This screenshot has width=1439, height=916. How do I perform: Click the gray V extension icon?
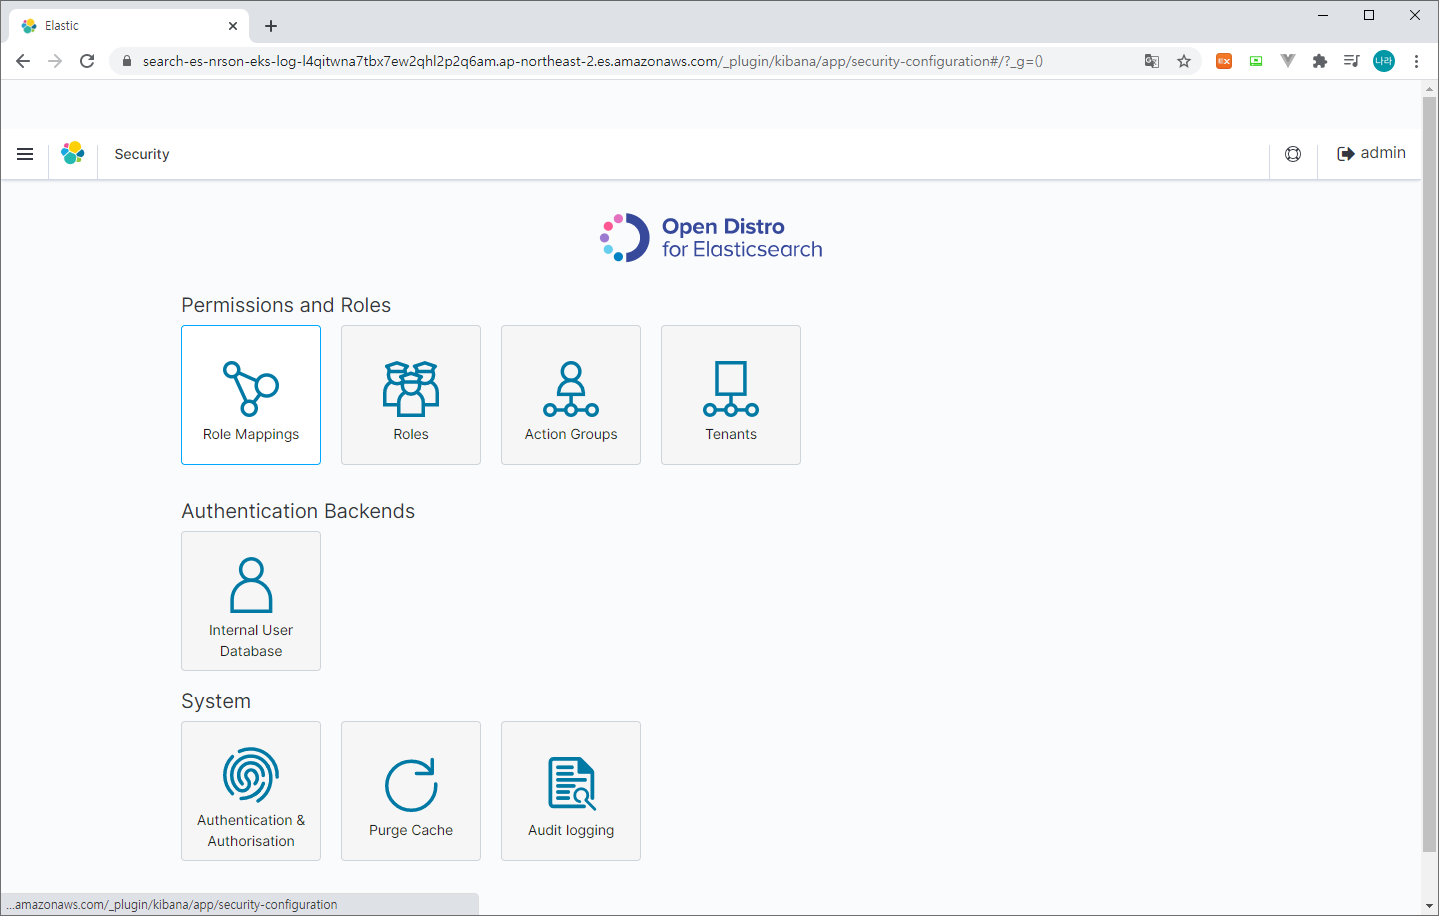pyautogui.click(x=1288, y=61)
